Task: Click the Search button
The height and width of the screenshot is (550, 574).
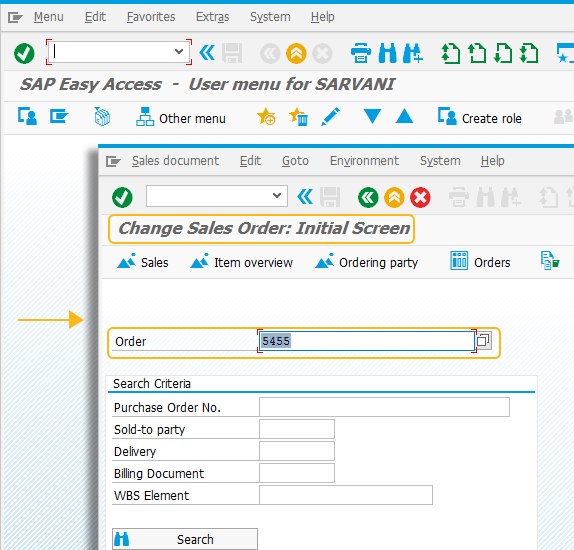Action: [x=185, y=539]
